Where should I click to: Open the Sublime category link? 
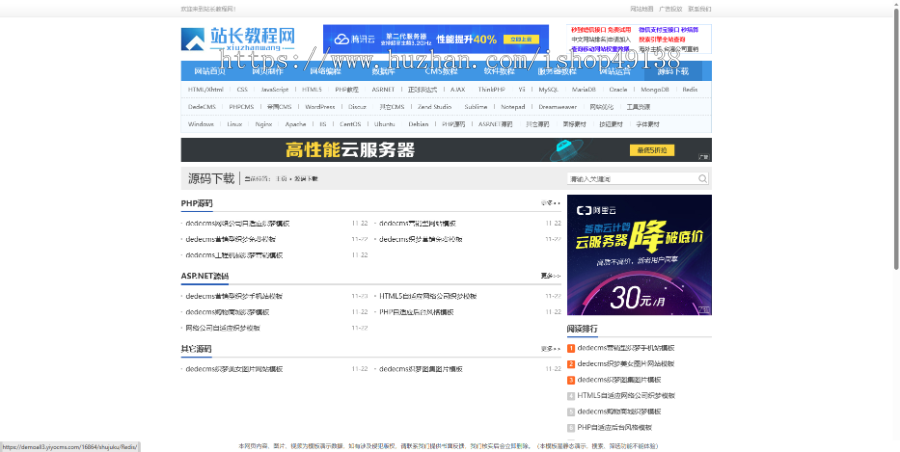pos(476,107)
